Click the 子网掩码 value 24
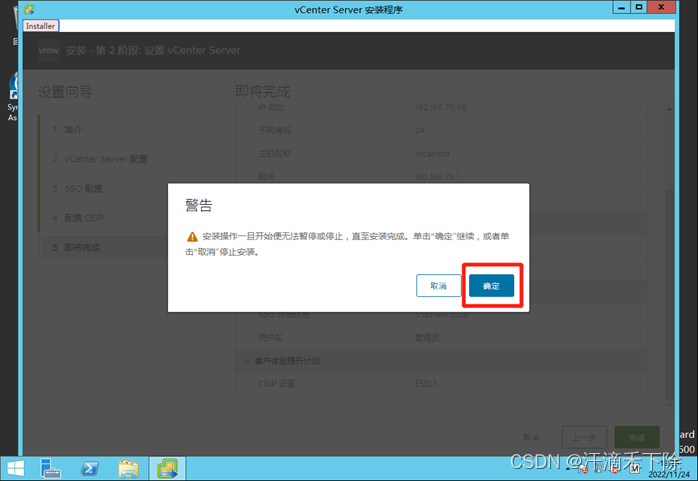The height and width of the screenshot is (481, 698). click(x=420, y=131)
